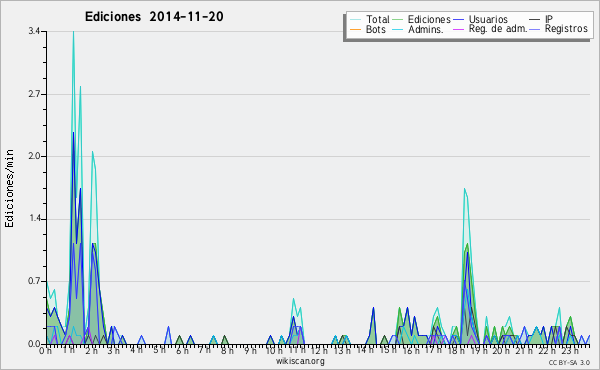Click the x-axis label '0 h'
600x370 pixels.
point(45,351)
